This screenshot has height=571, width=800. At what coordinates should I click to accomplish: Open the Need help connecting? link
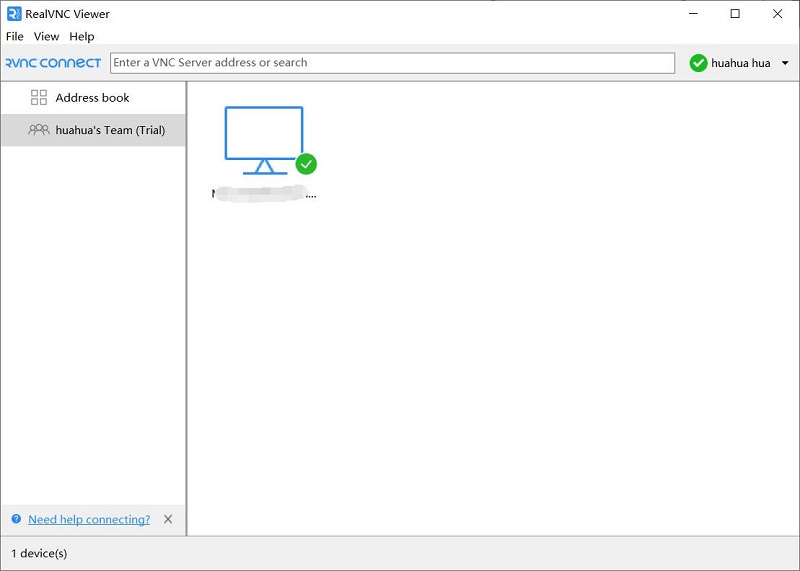coord(89,519)
